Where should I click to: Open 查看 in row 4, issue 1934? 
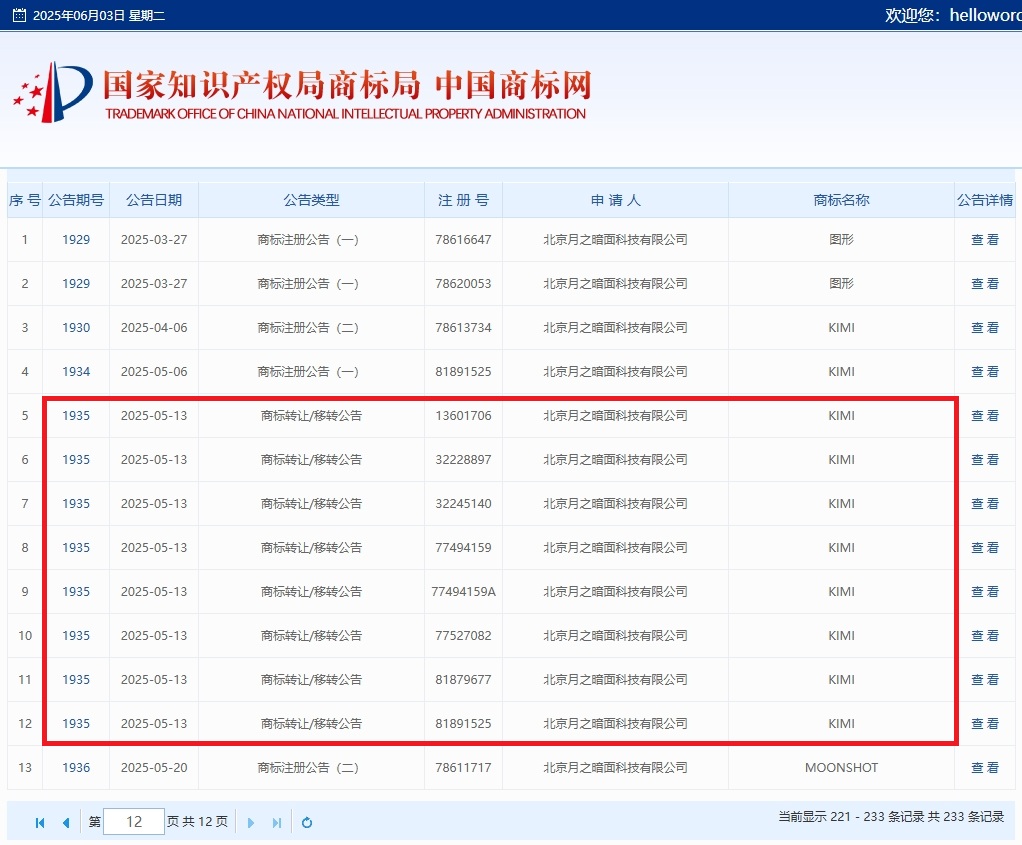[984, 372]
